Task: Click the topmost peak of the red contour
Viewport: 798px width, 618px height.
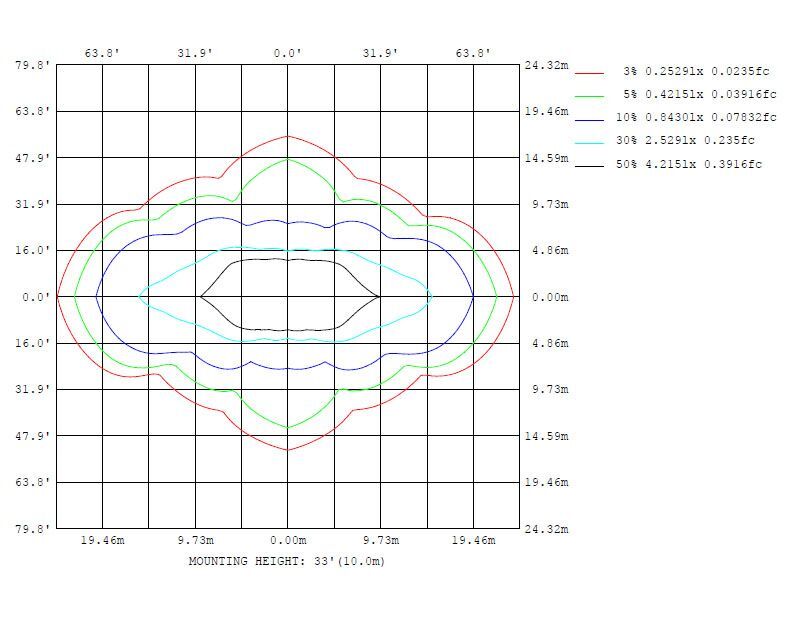Action: [x=288, y=136]
